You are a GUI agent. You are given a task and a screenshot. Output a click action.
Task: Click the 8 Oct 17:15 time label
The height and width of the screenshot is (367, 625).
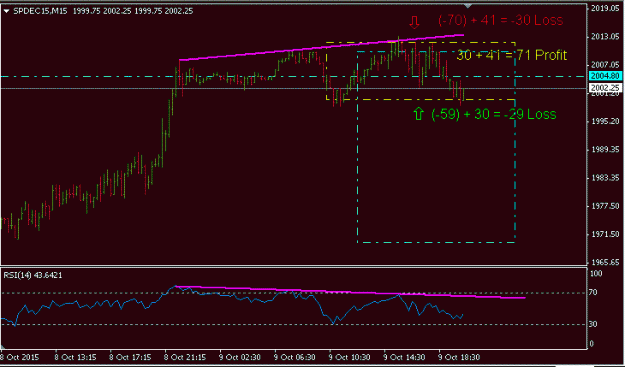(130, 357)
